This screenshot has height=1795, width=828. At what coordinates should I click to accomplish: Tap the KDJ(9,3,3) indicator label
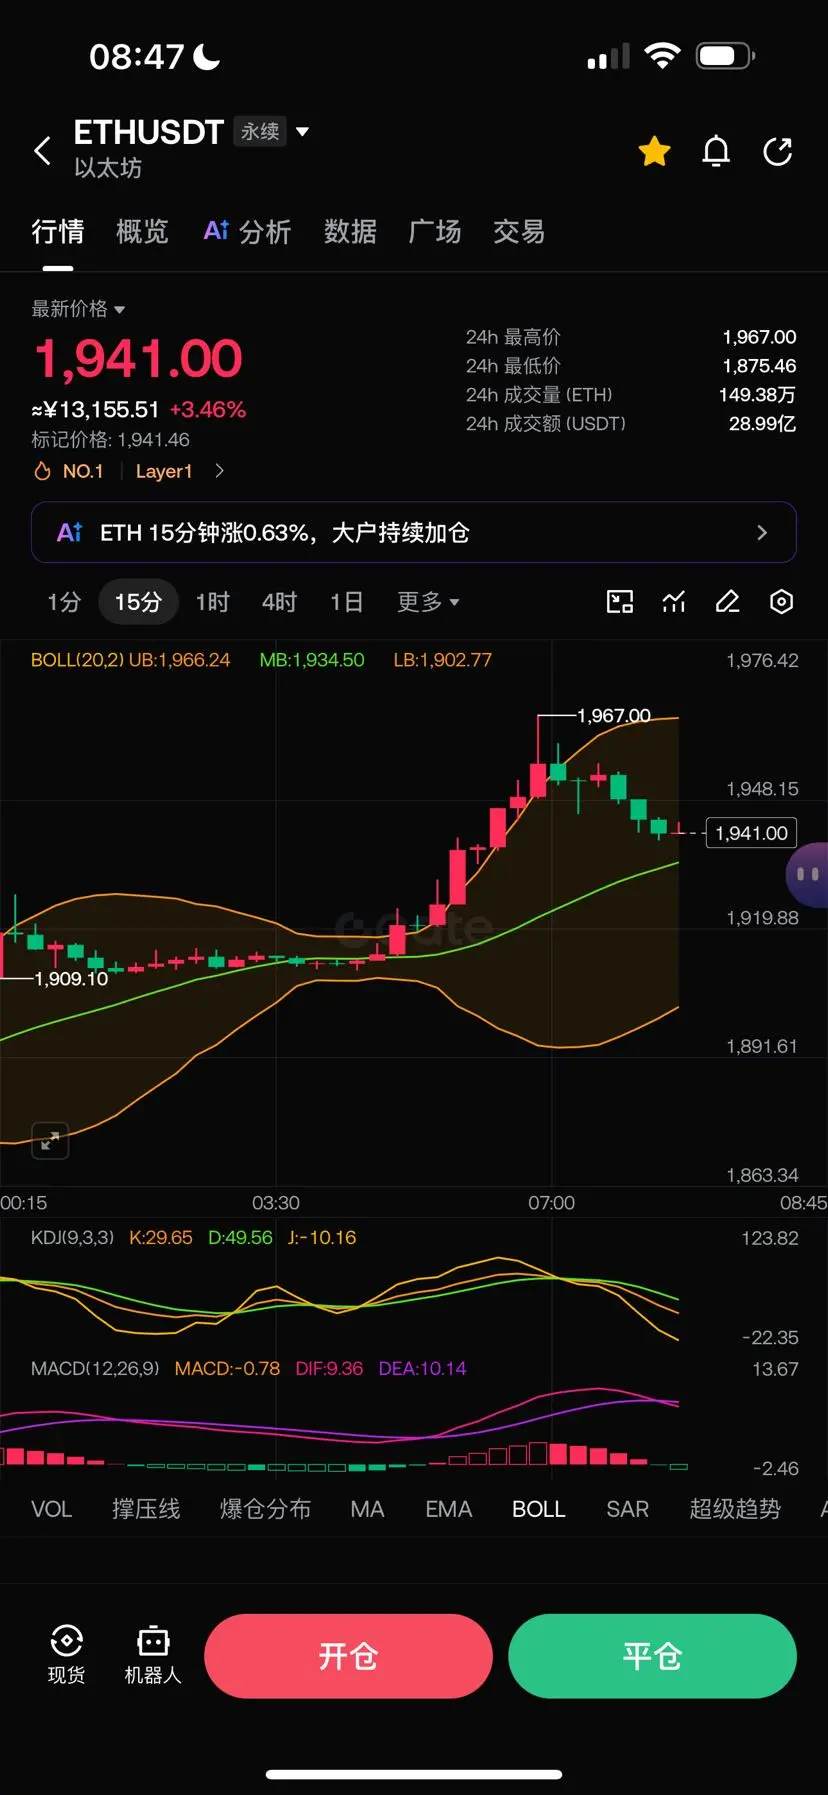click(x=74, y=1238)
